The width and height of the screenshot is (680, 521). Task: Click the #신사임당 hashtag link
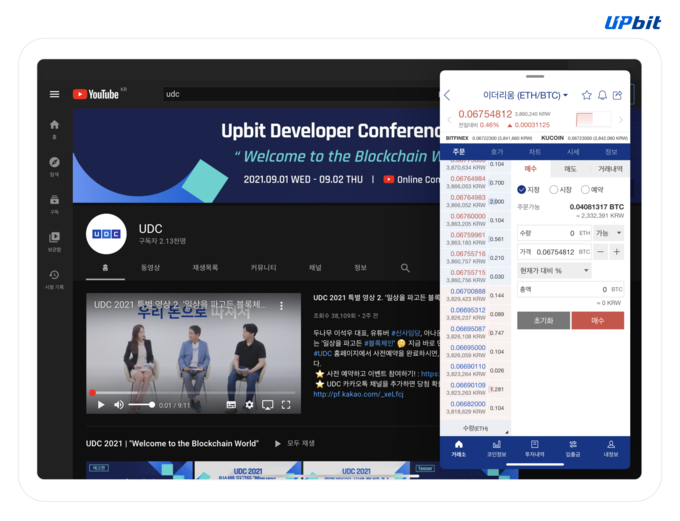(x=405, y=333)
